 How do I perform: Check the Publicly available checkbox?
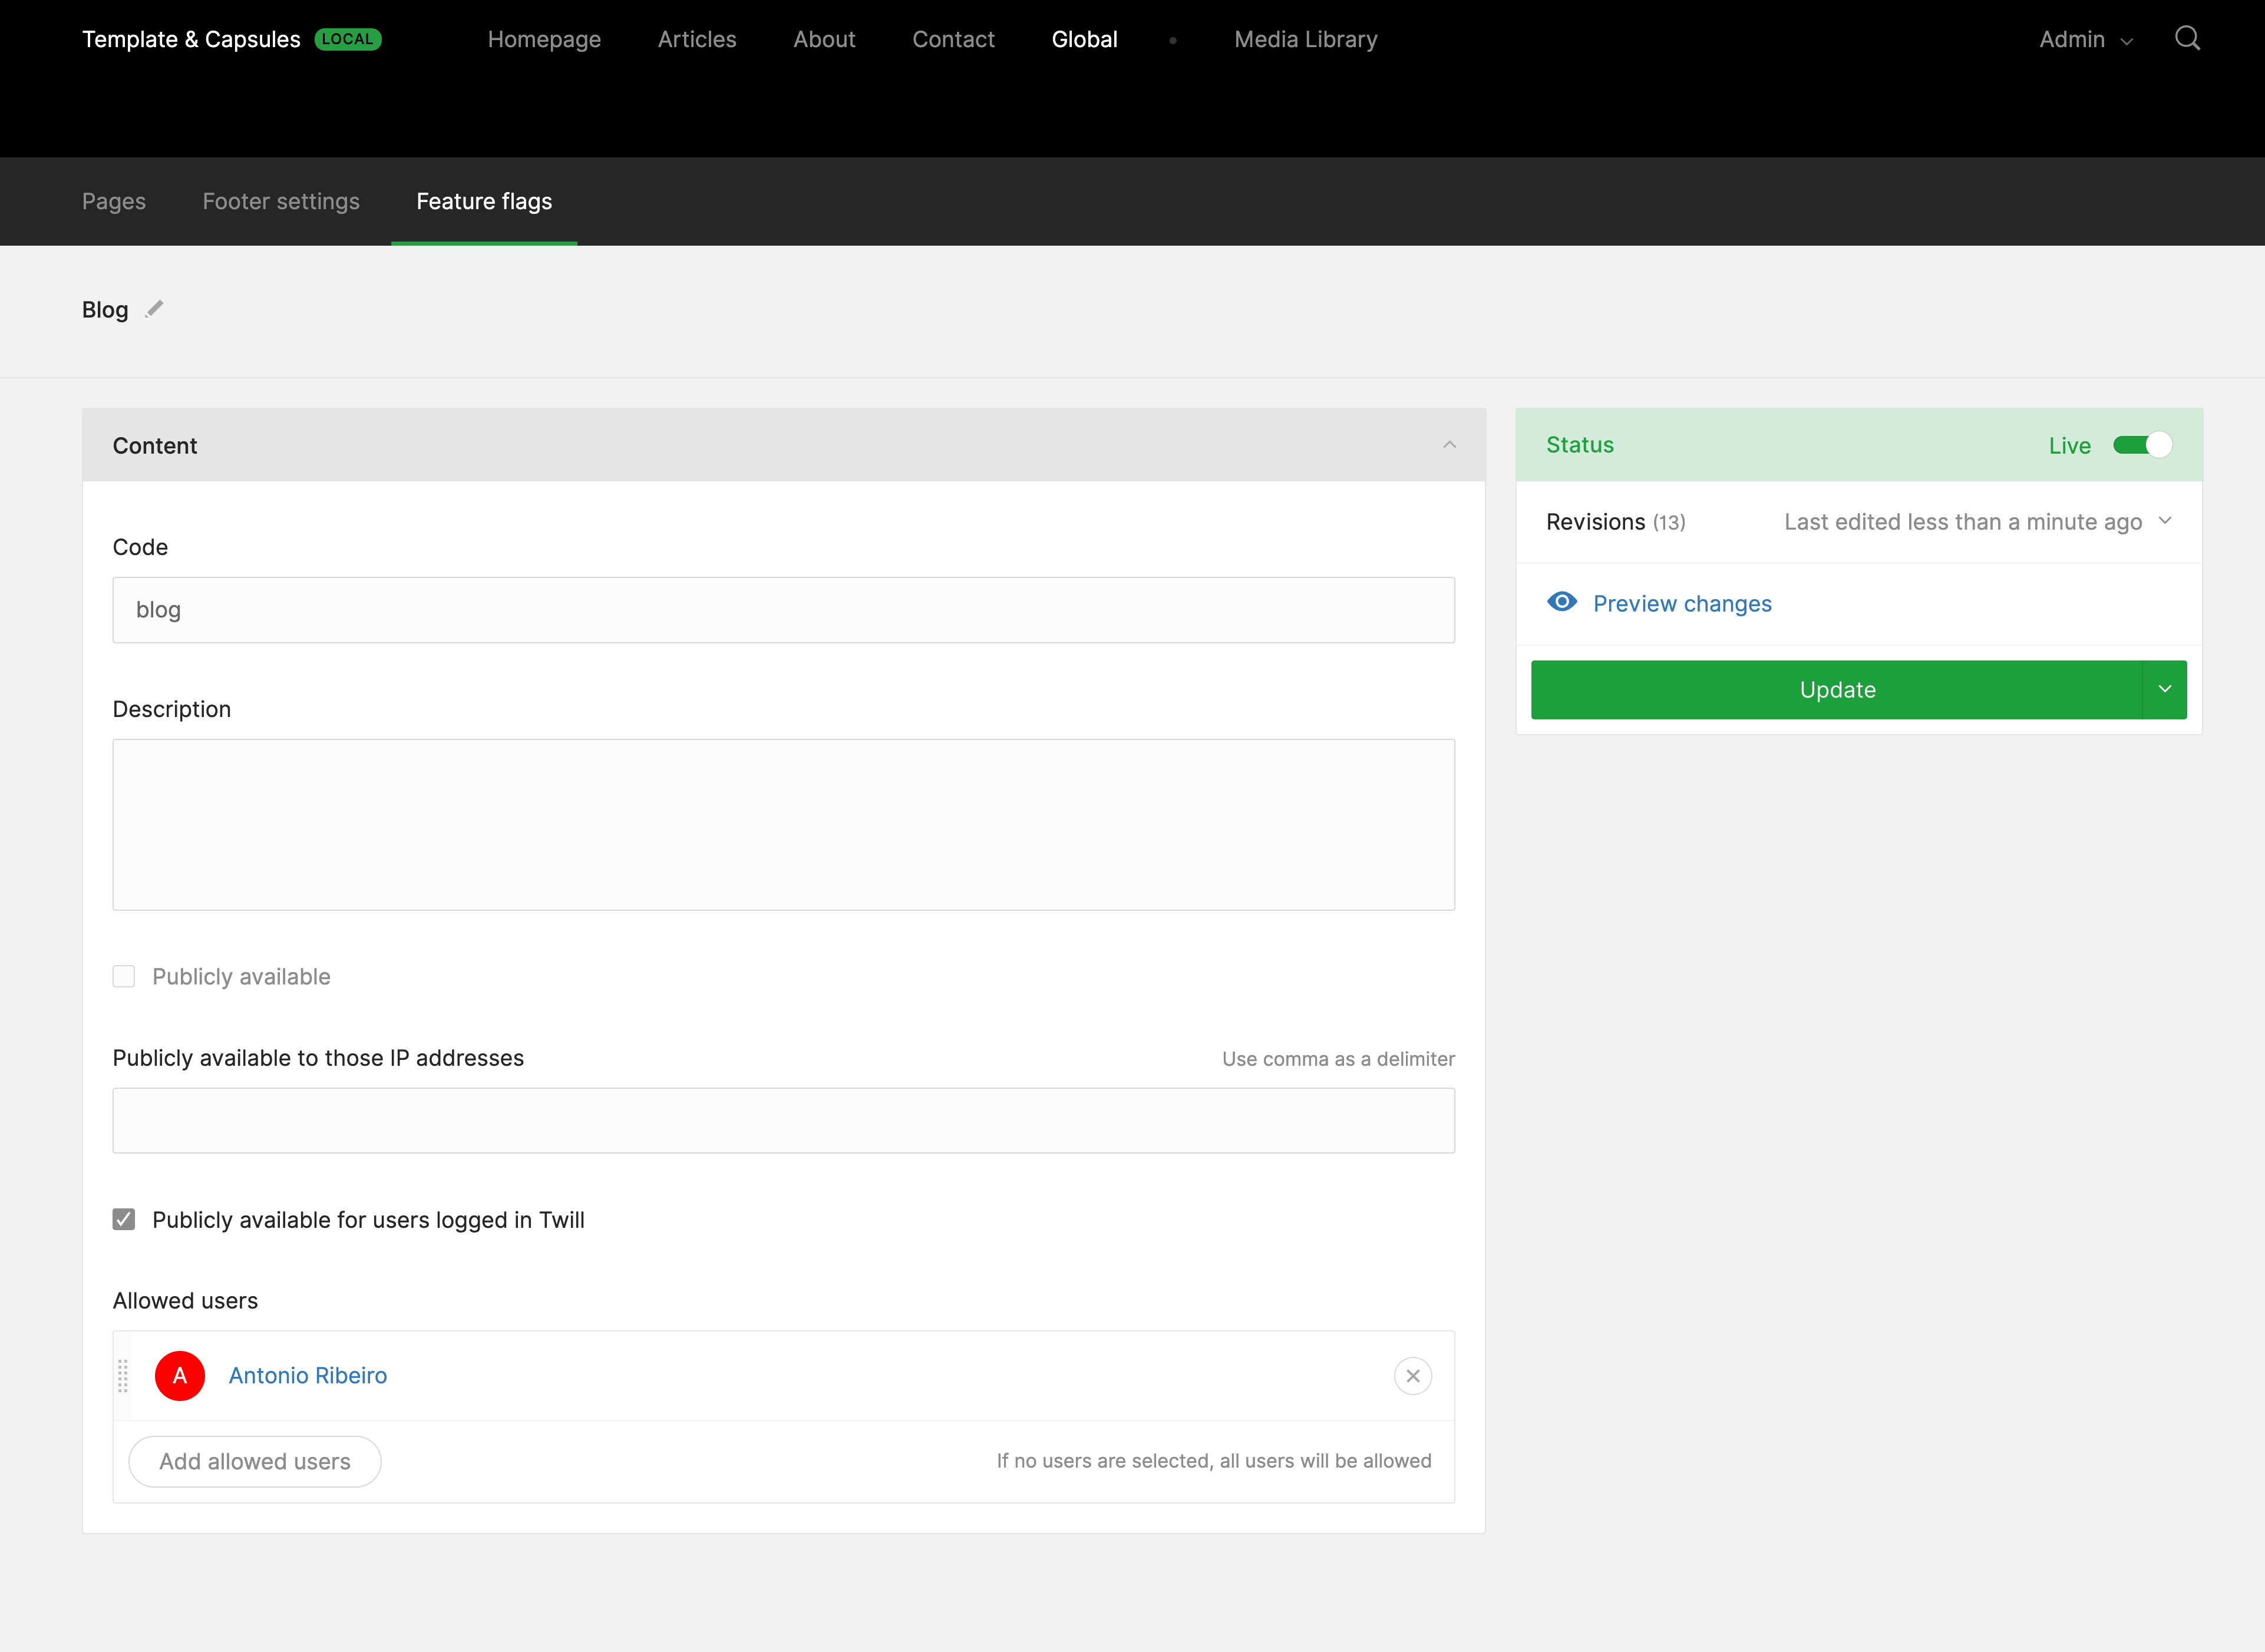click(x=124, y=976)
